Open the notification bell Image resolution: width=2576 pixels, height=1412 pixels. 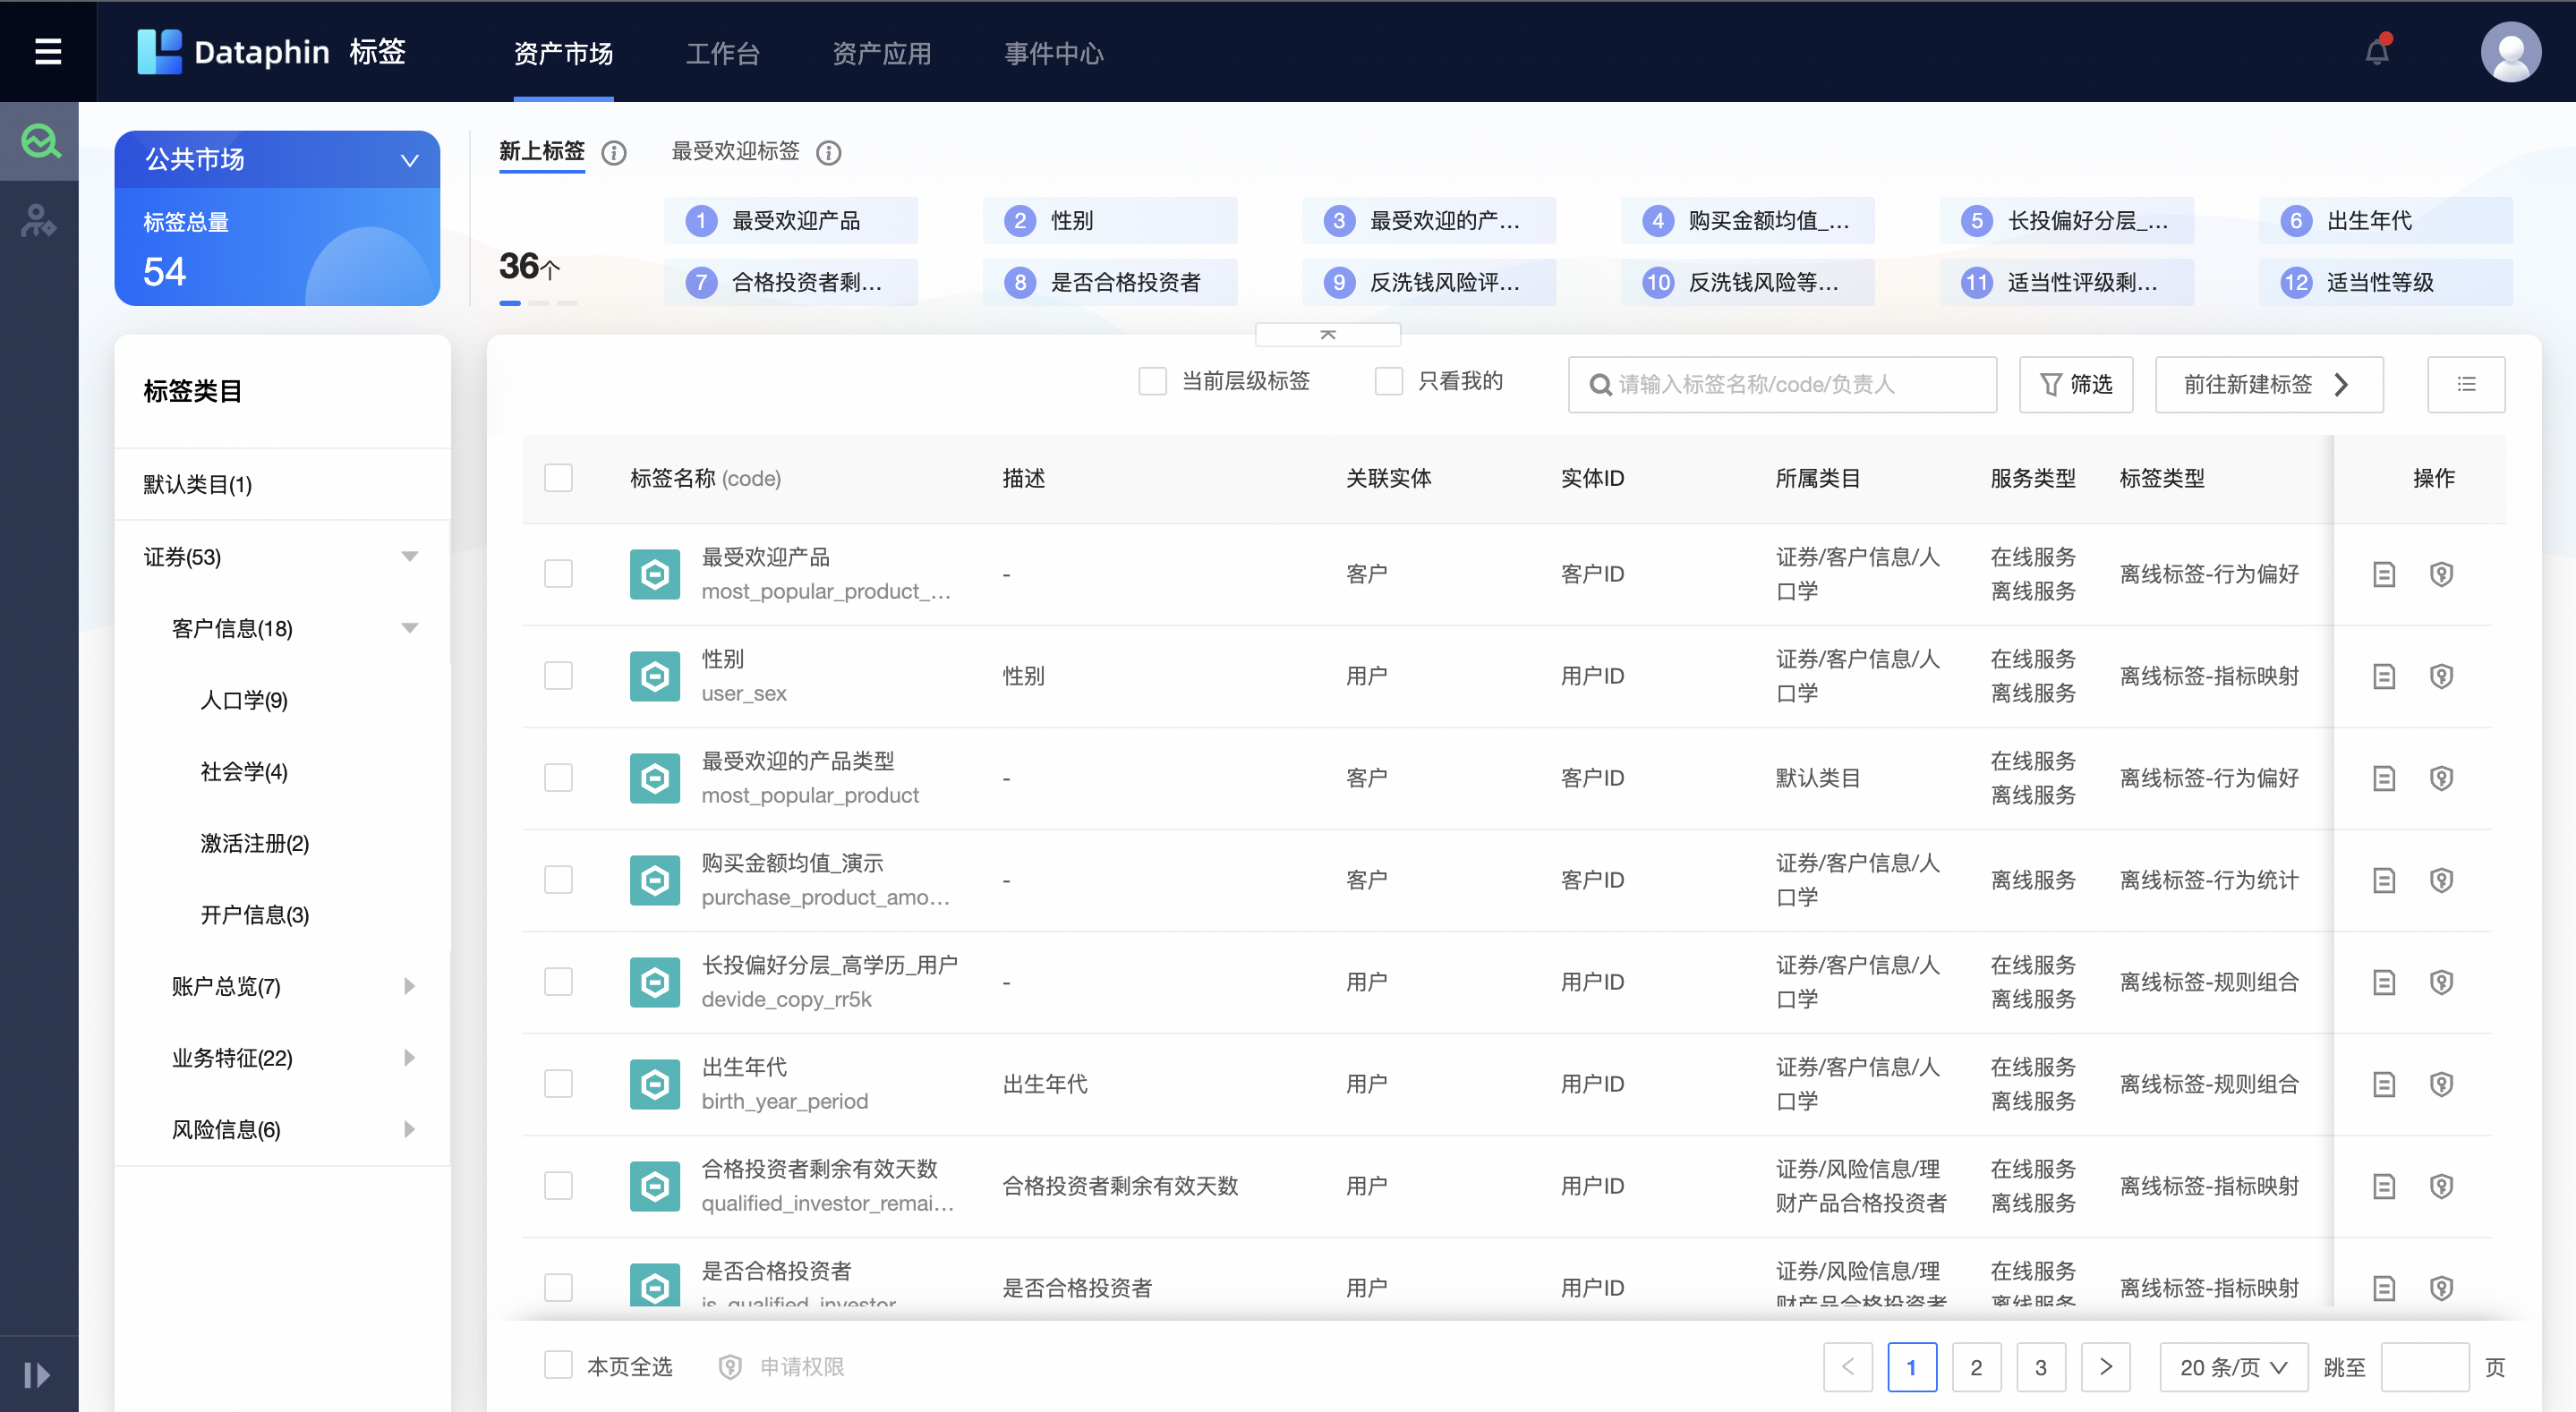pos(2377,51)
